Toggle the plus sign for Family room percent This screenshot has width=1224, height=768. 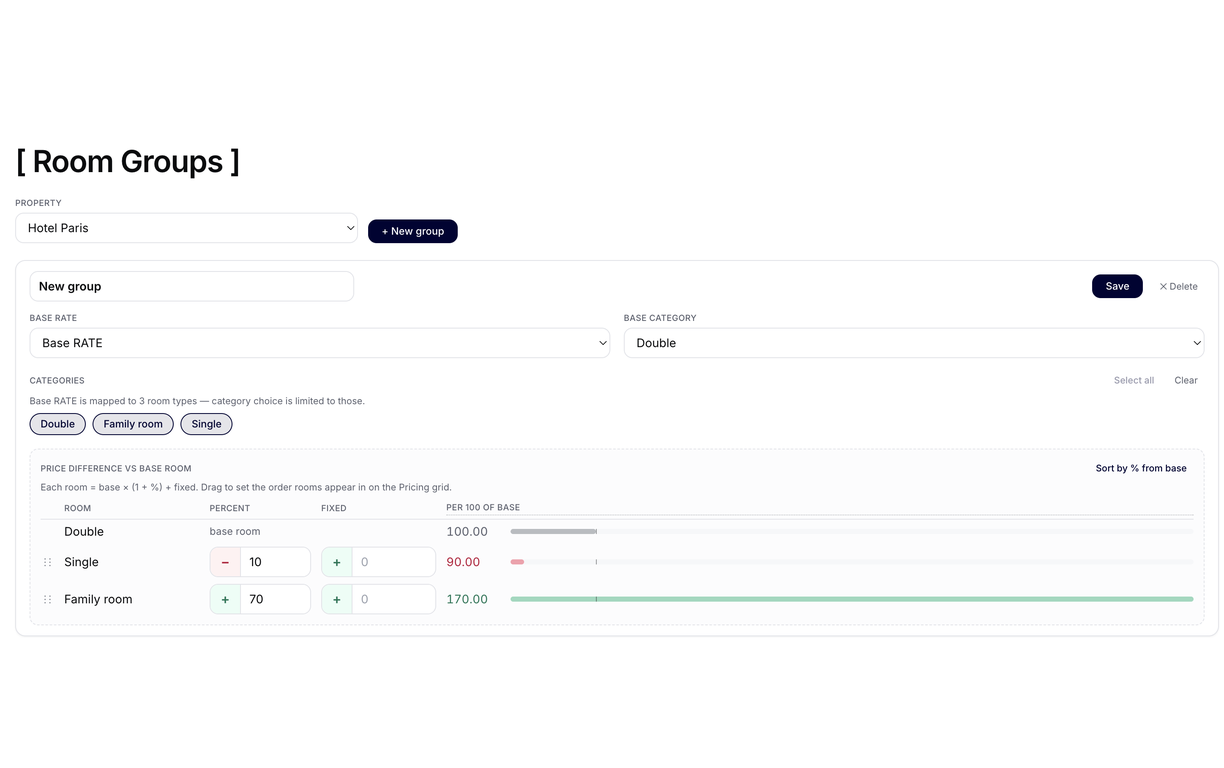225,599
